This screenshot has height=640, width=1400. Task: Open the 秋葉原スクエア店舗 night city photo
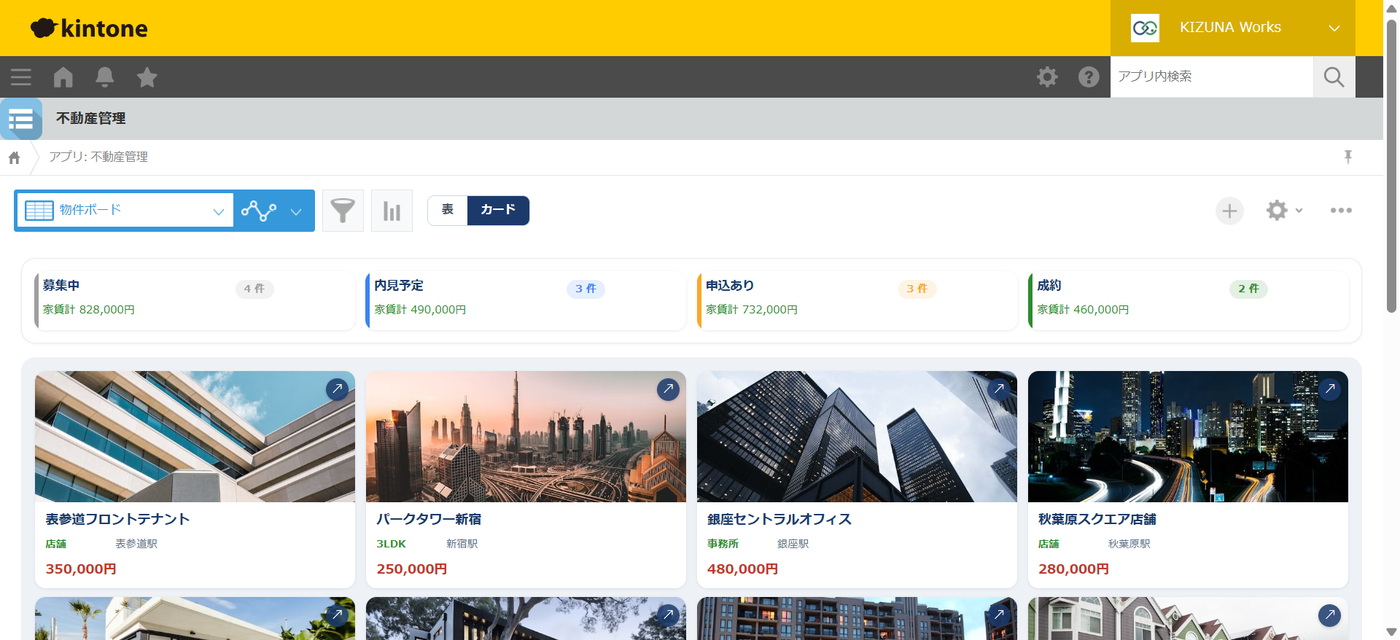point(1188,437)
